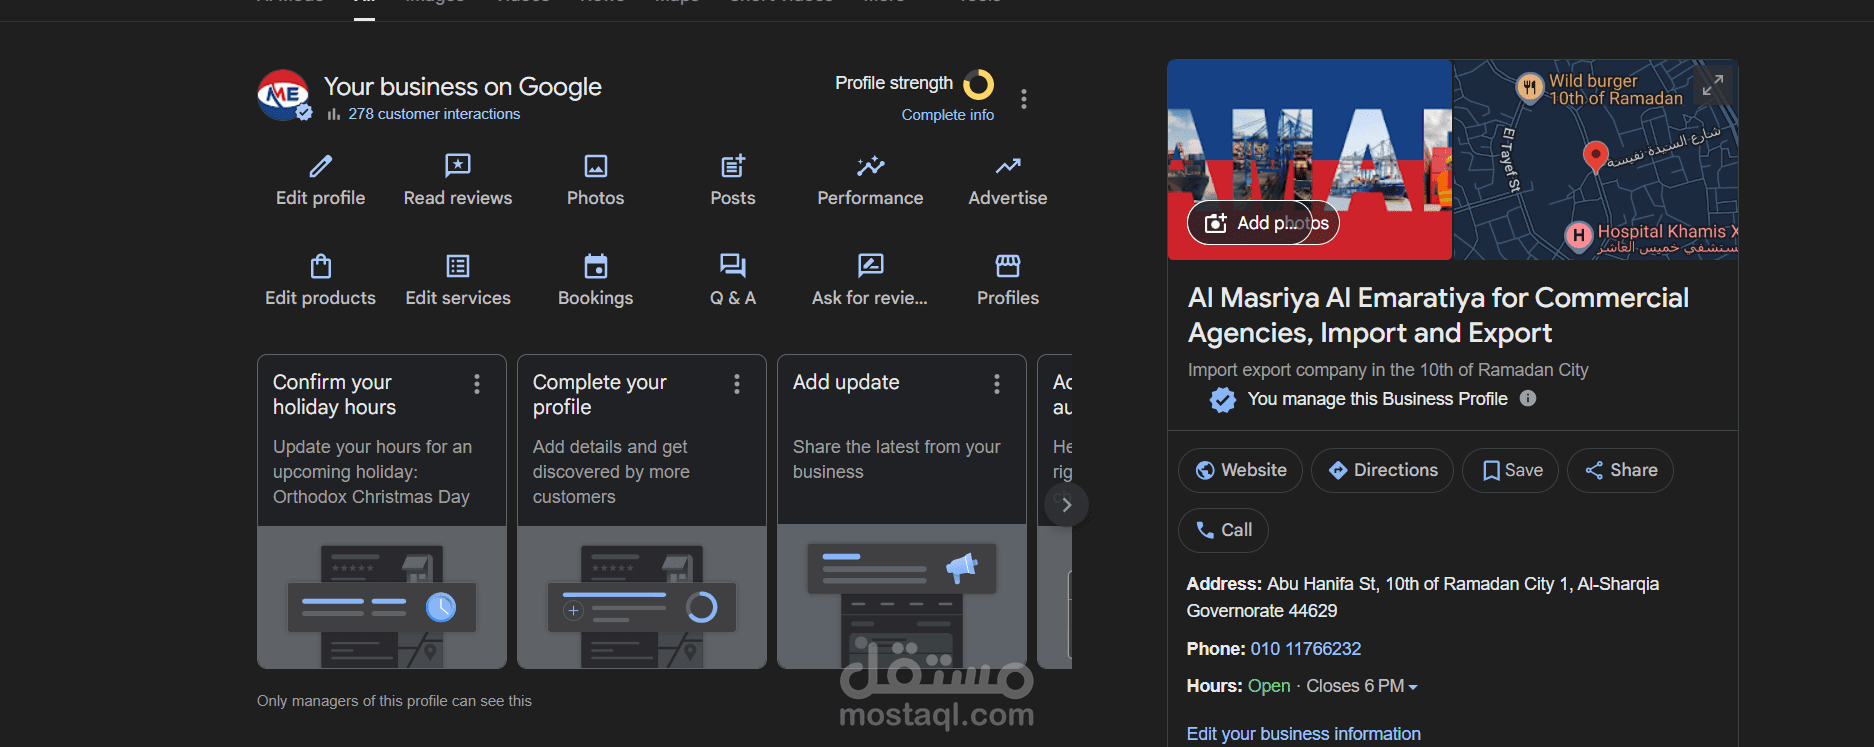Call the business
Screen dimensions: 1874x747
[1223, 530]
